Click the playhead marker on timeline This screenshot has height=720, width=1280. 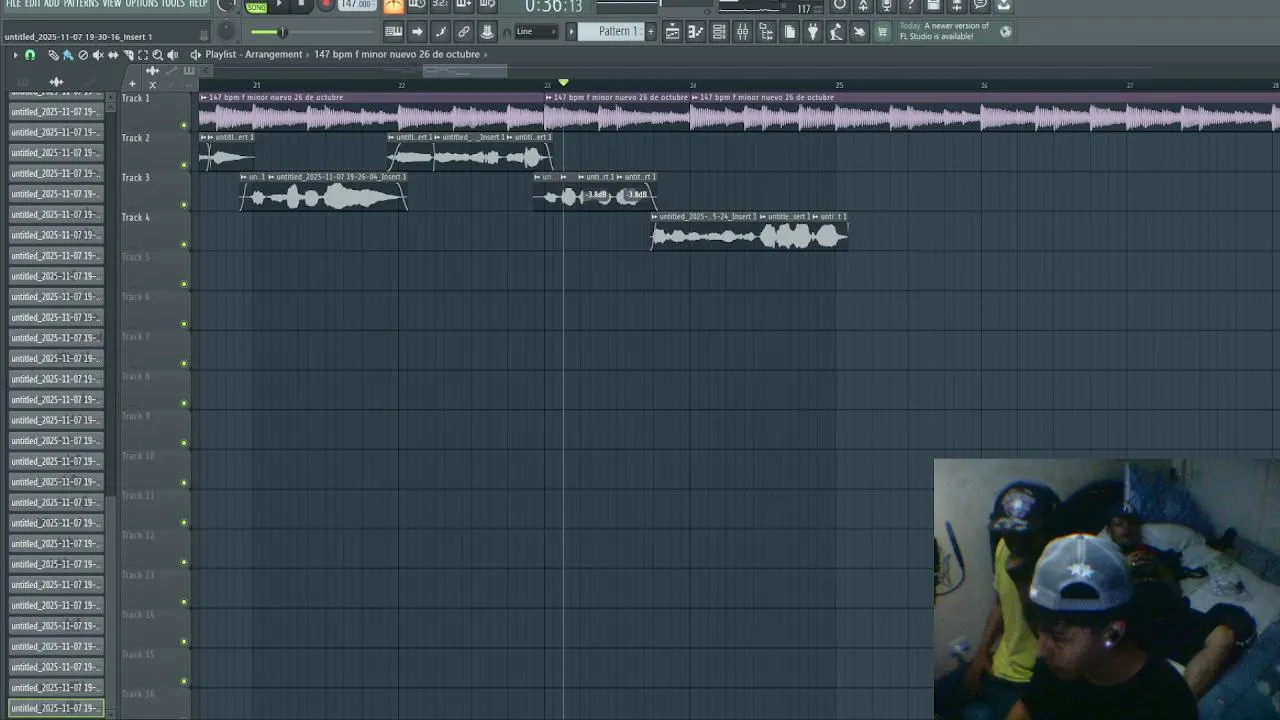(x=564, y=82)
